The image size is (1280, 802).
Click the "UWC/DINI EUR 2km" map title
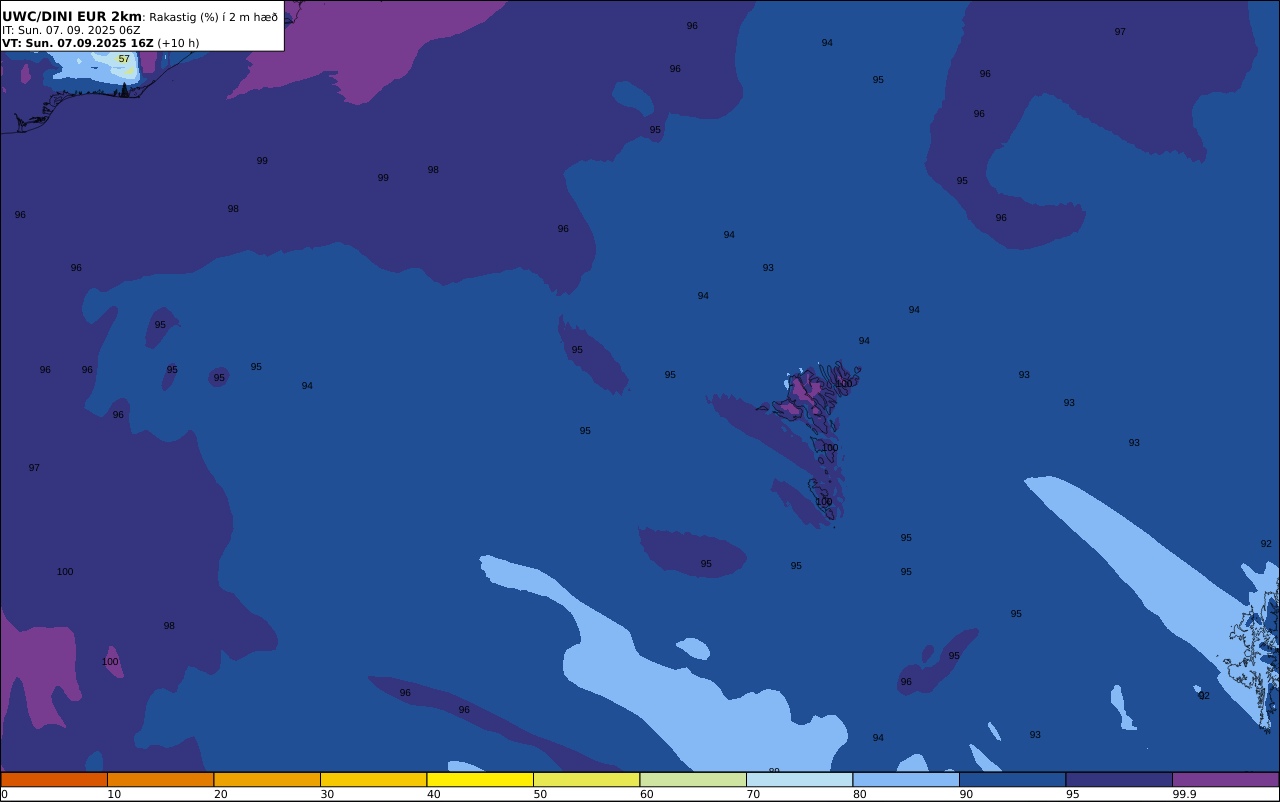tap(72, 17)
